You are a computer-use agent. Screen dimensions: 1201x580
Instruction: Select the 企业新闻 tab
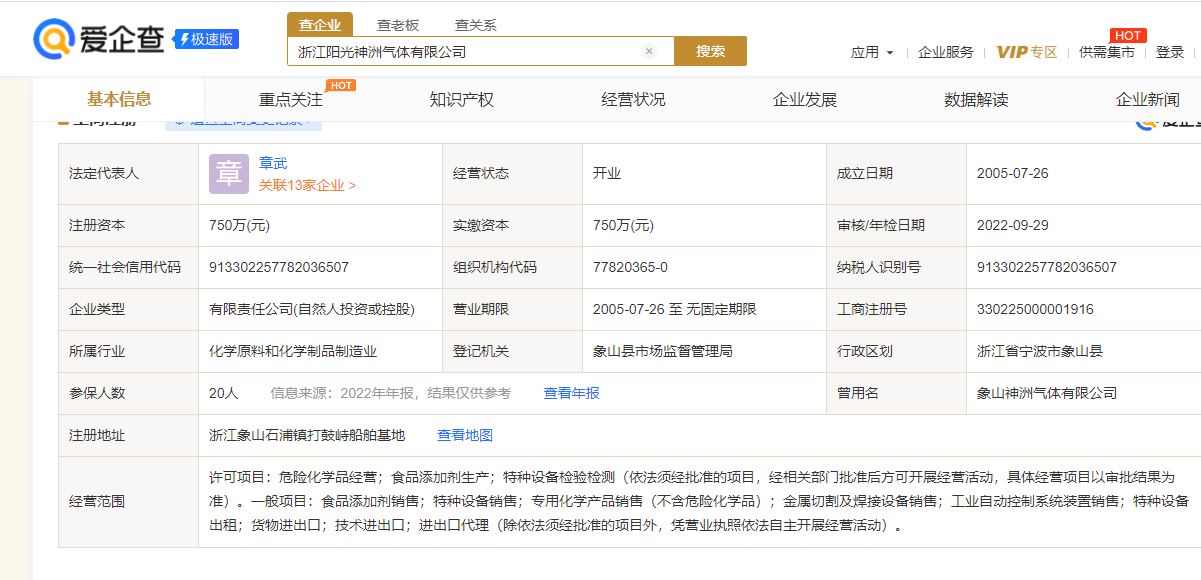1148,100
